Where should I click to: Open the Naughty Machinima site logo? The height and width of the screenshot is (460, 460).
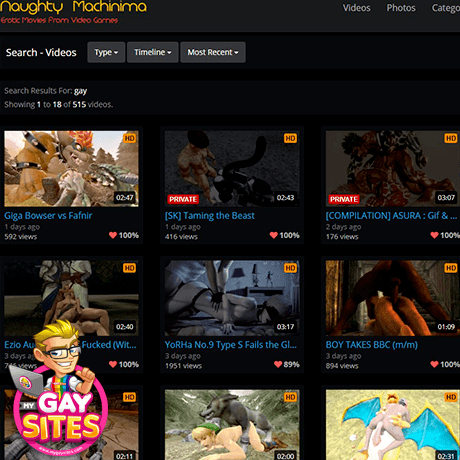tap(73, 12)
